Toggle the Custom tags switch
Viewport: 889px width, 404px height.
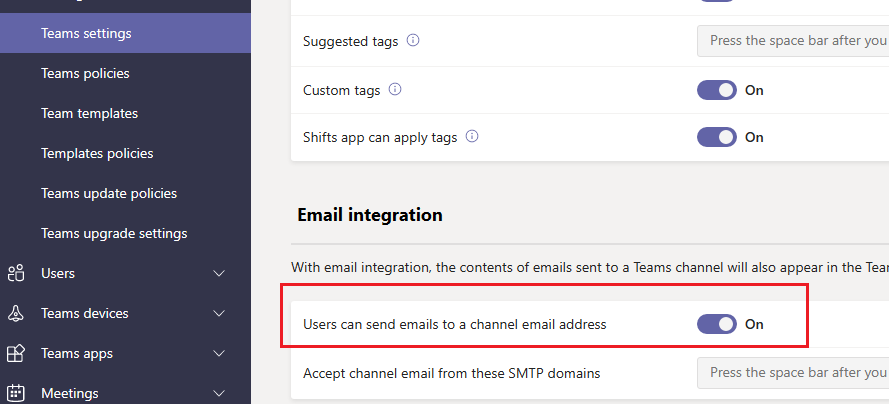(x=717, y=90)
